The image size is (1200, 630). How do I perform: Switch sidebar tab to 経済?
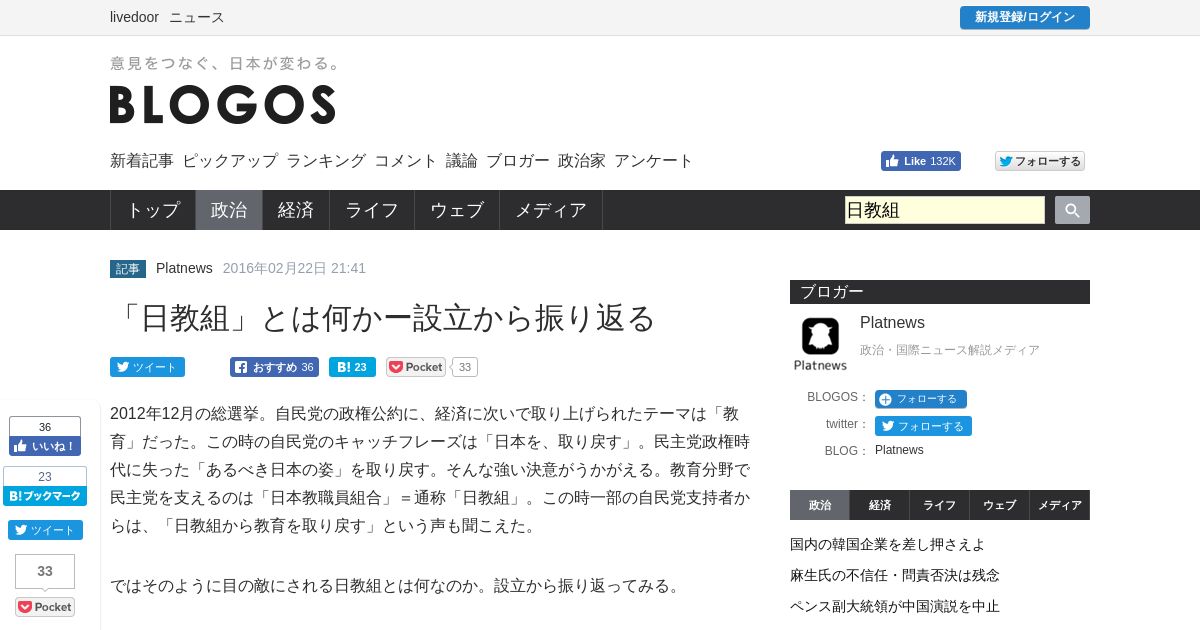pyautogui.click(x=880, y=505)
